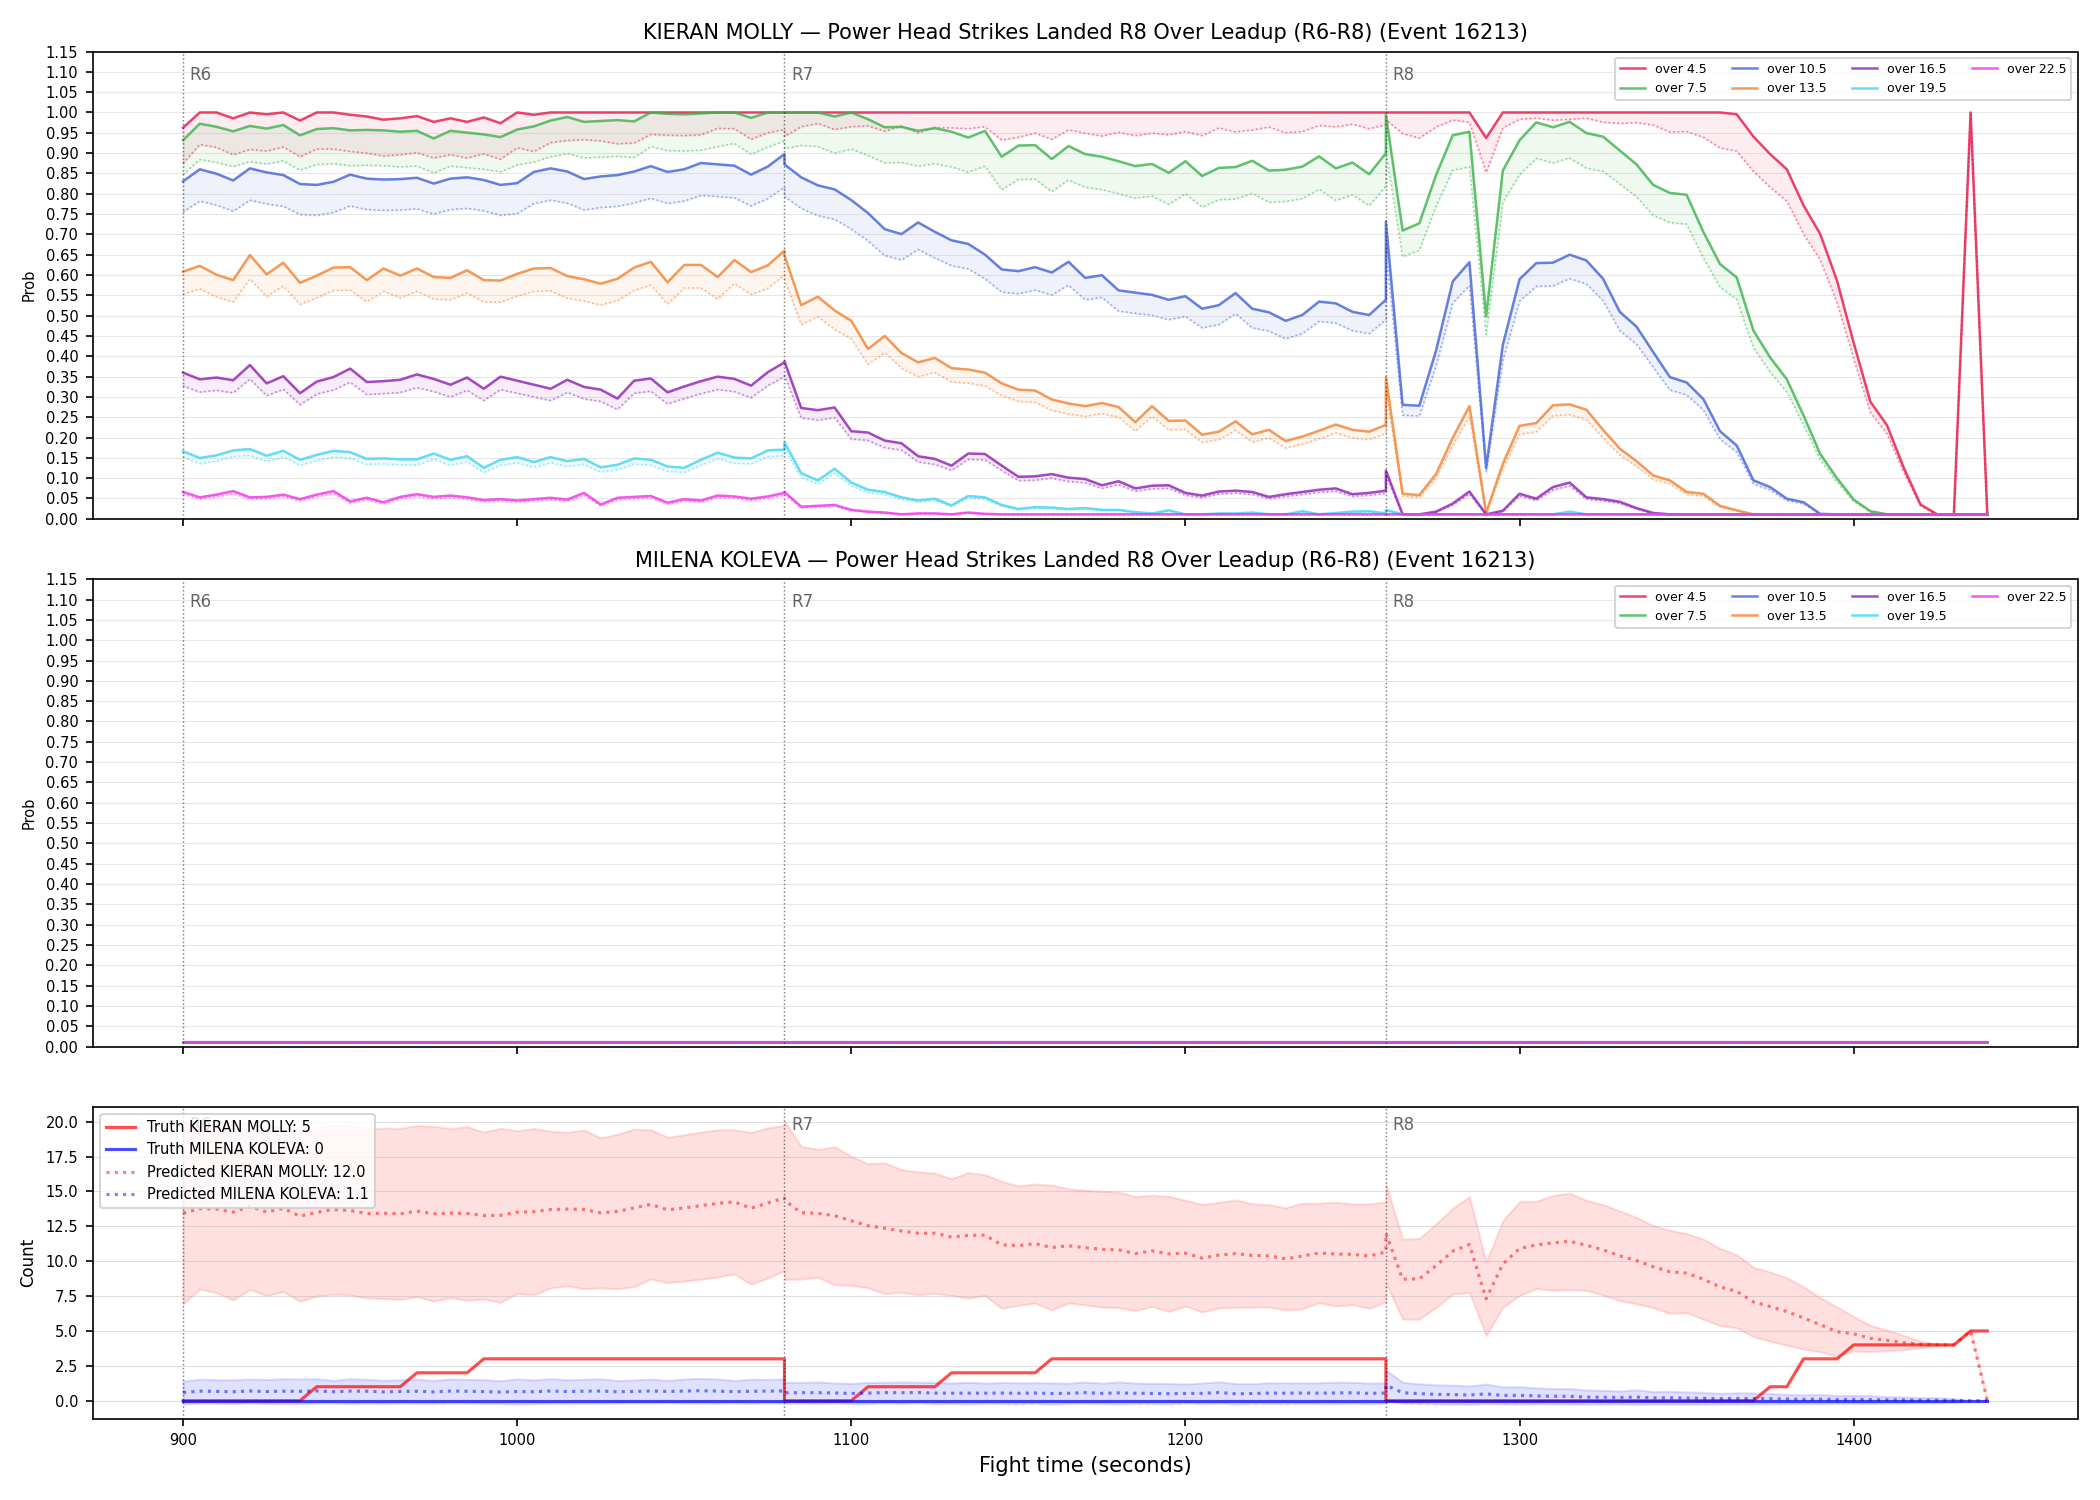
Task: Pick the 12.5 tick on the Count axis
Action: tap(62, 1227)
